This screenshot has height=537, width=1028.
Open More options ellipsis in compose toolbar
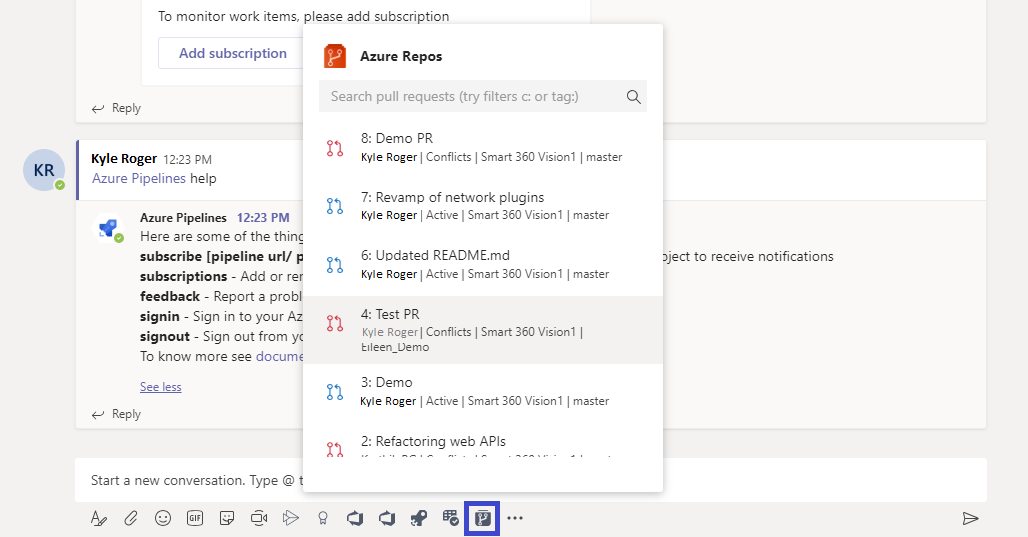pos(515,518)
